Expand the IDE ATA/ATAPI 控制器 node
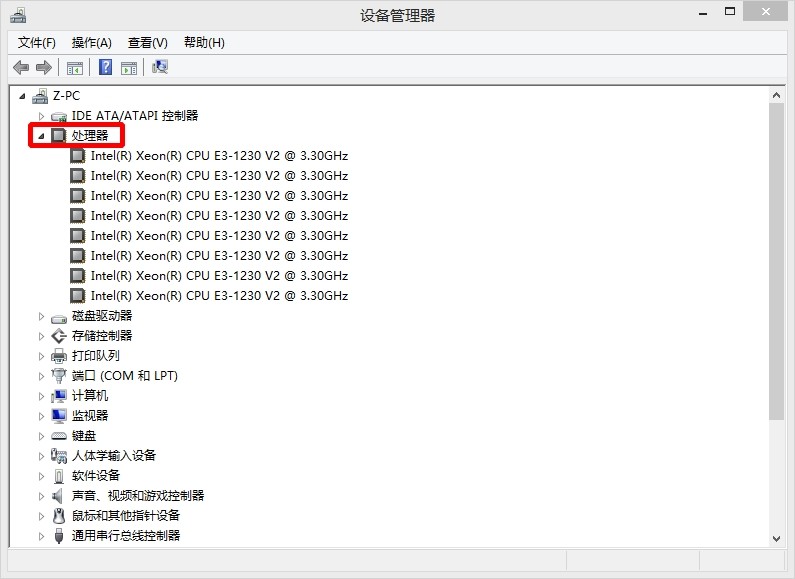The width and height of the screenshot is (795, 579). (x=42, y=116)
